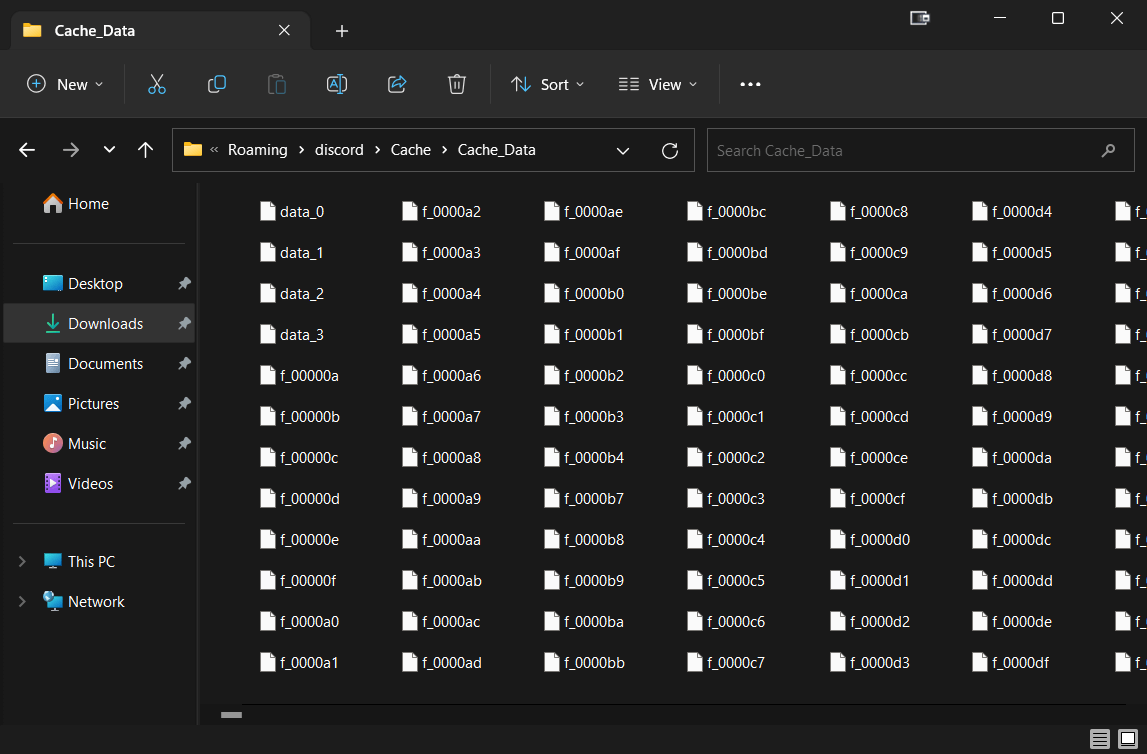
Task: Click the f_0000df file icon
Action: tap(979, 663)
